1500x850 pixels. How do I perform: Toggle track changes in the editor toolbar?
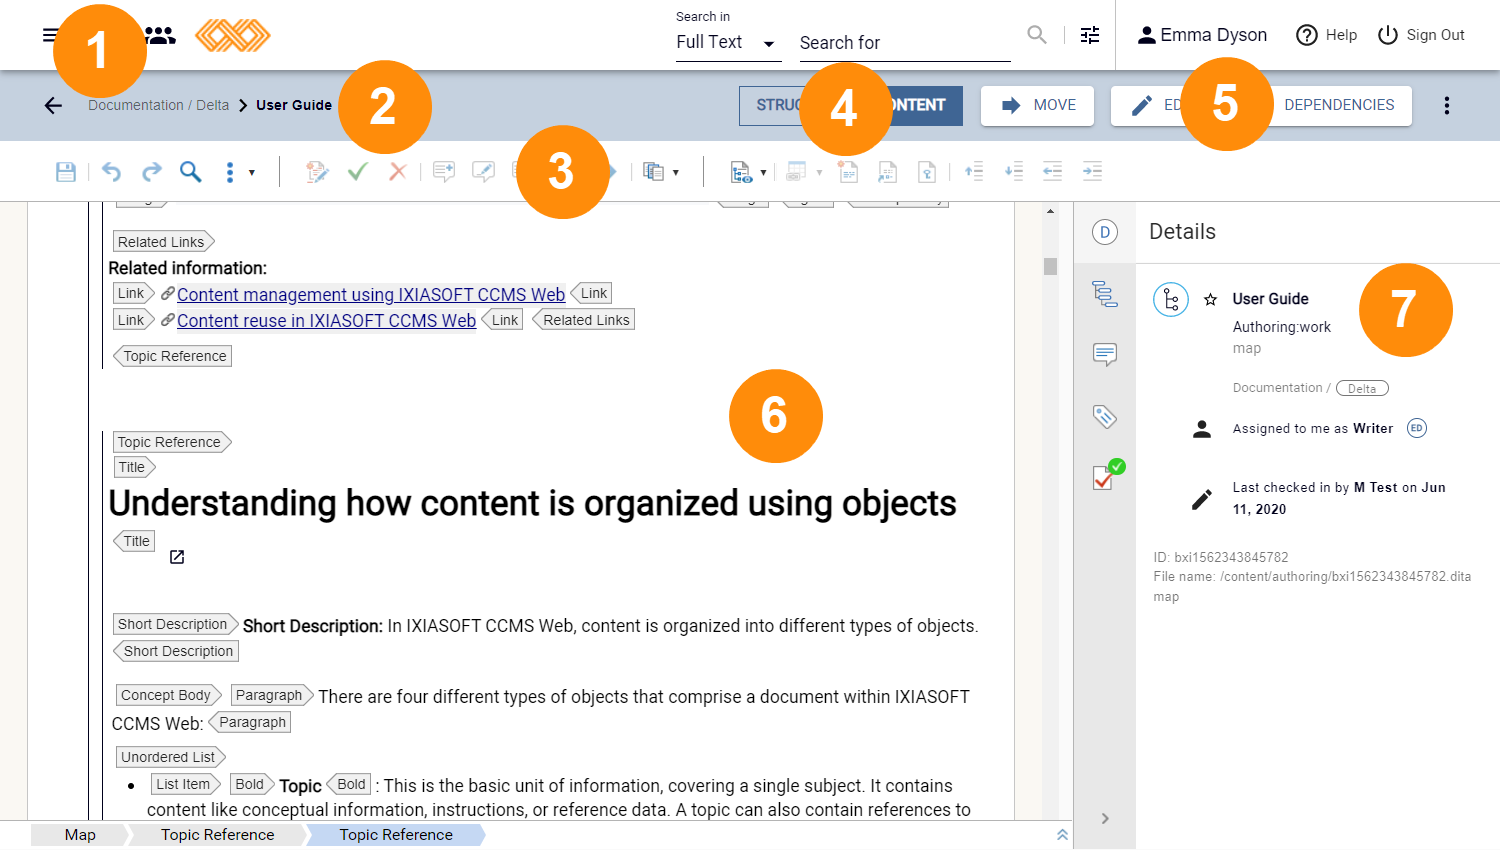pyautogui.click(x=317, y=172)
